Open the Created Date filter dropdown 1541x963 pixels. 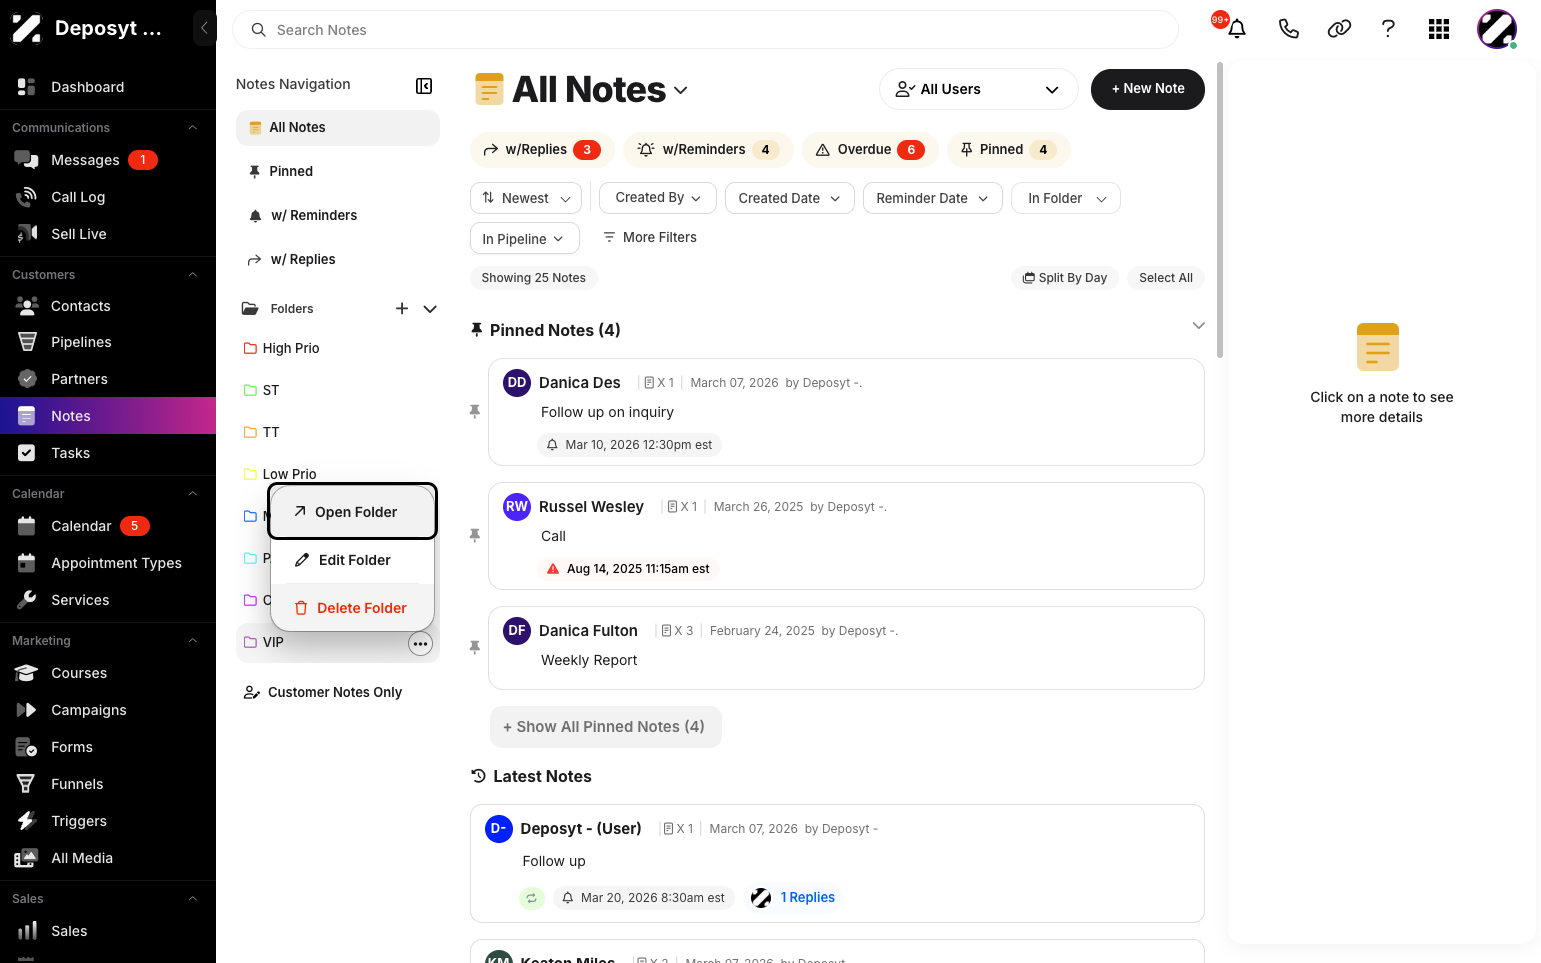point(790,198)
